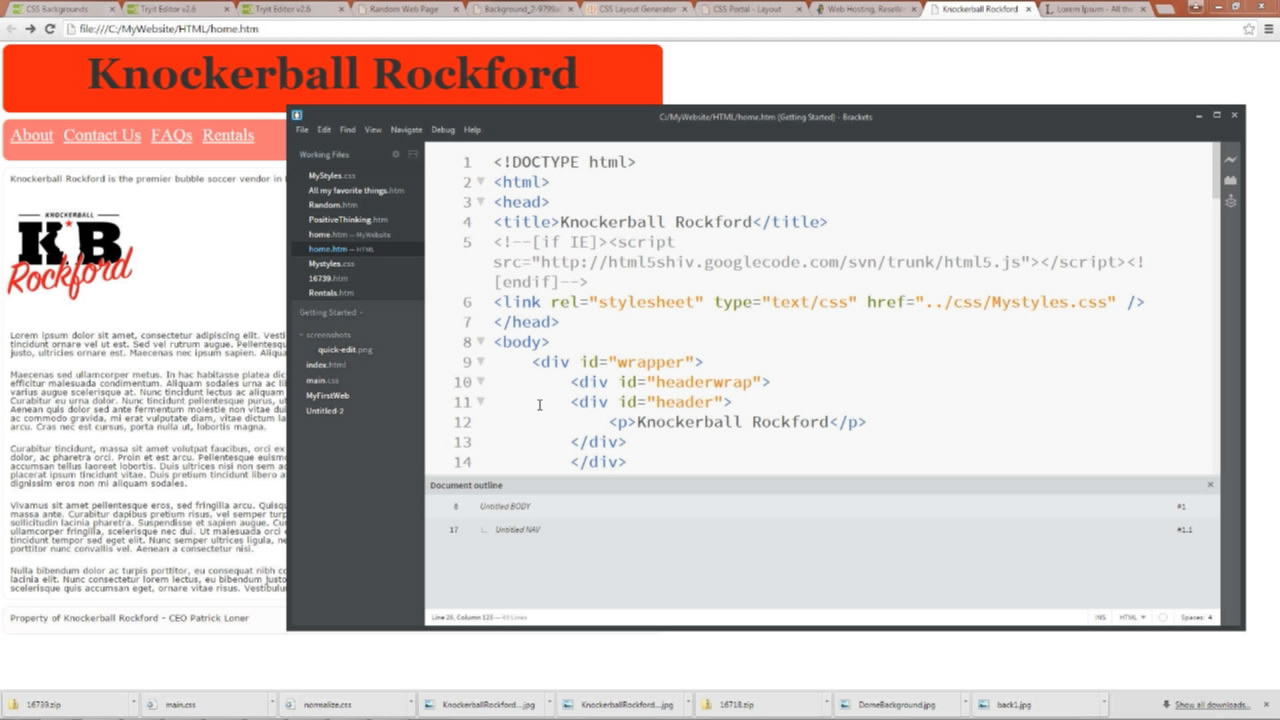The width and height of the screenshot is (1280, 720).
Task: Select PositiveThinking.htm in Working Files
Action: click(347, 219)
